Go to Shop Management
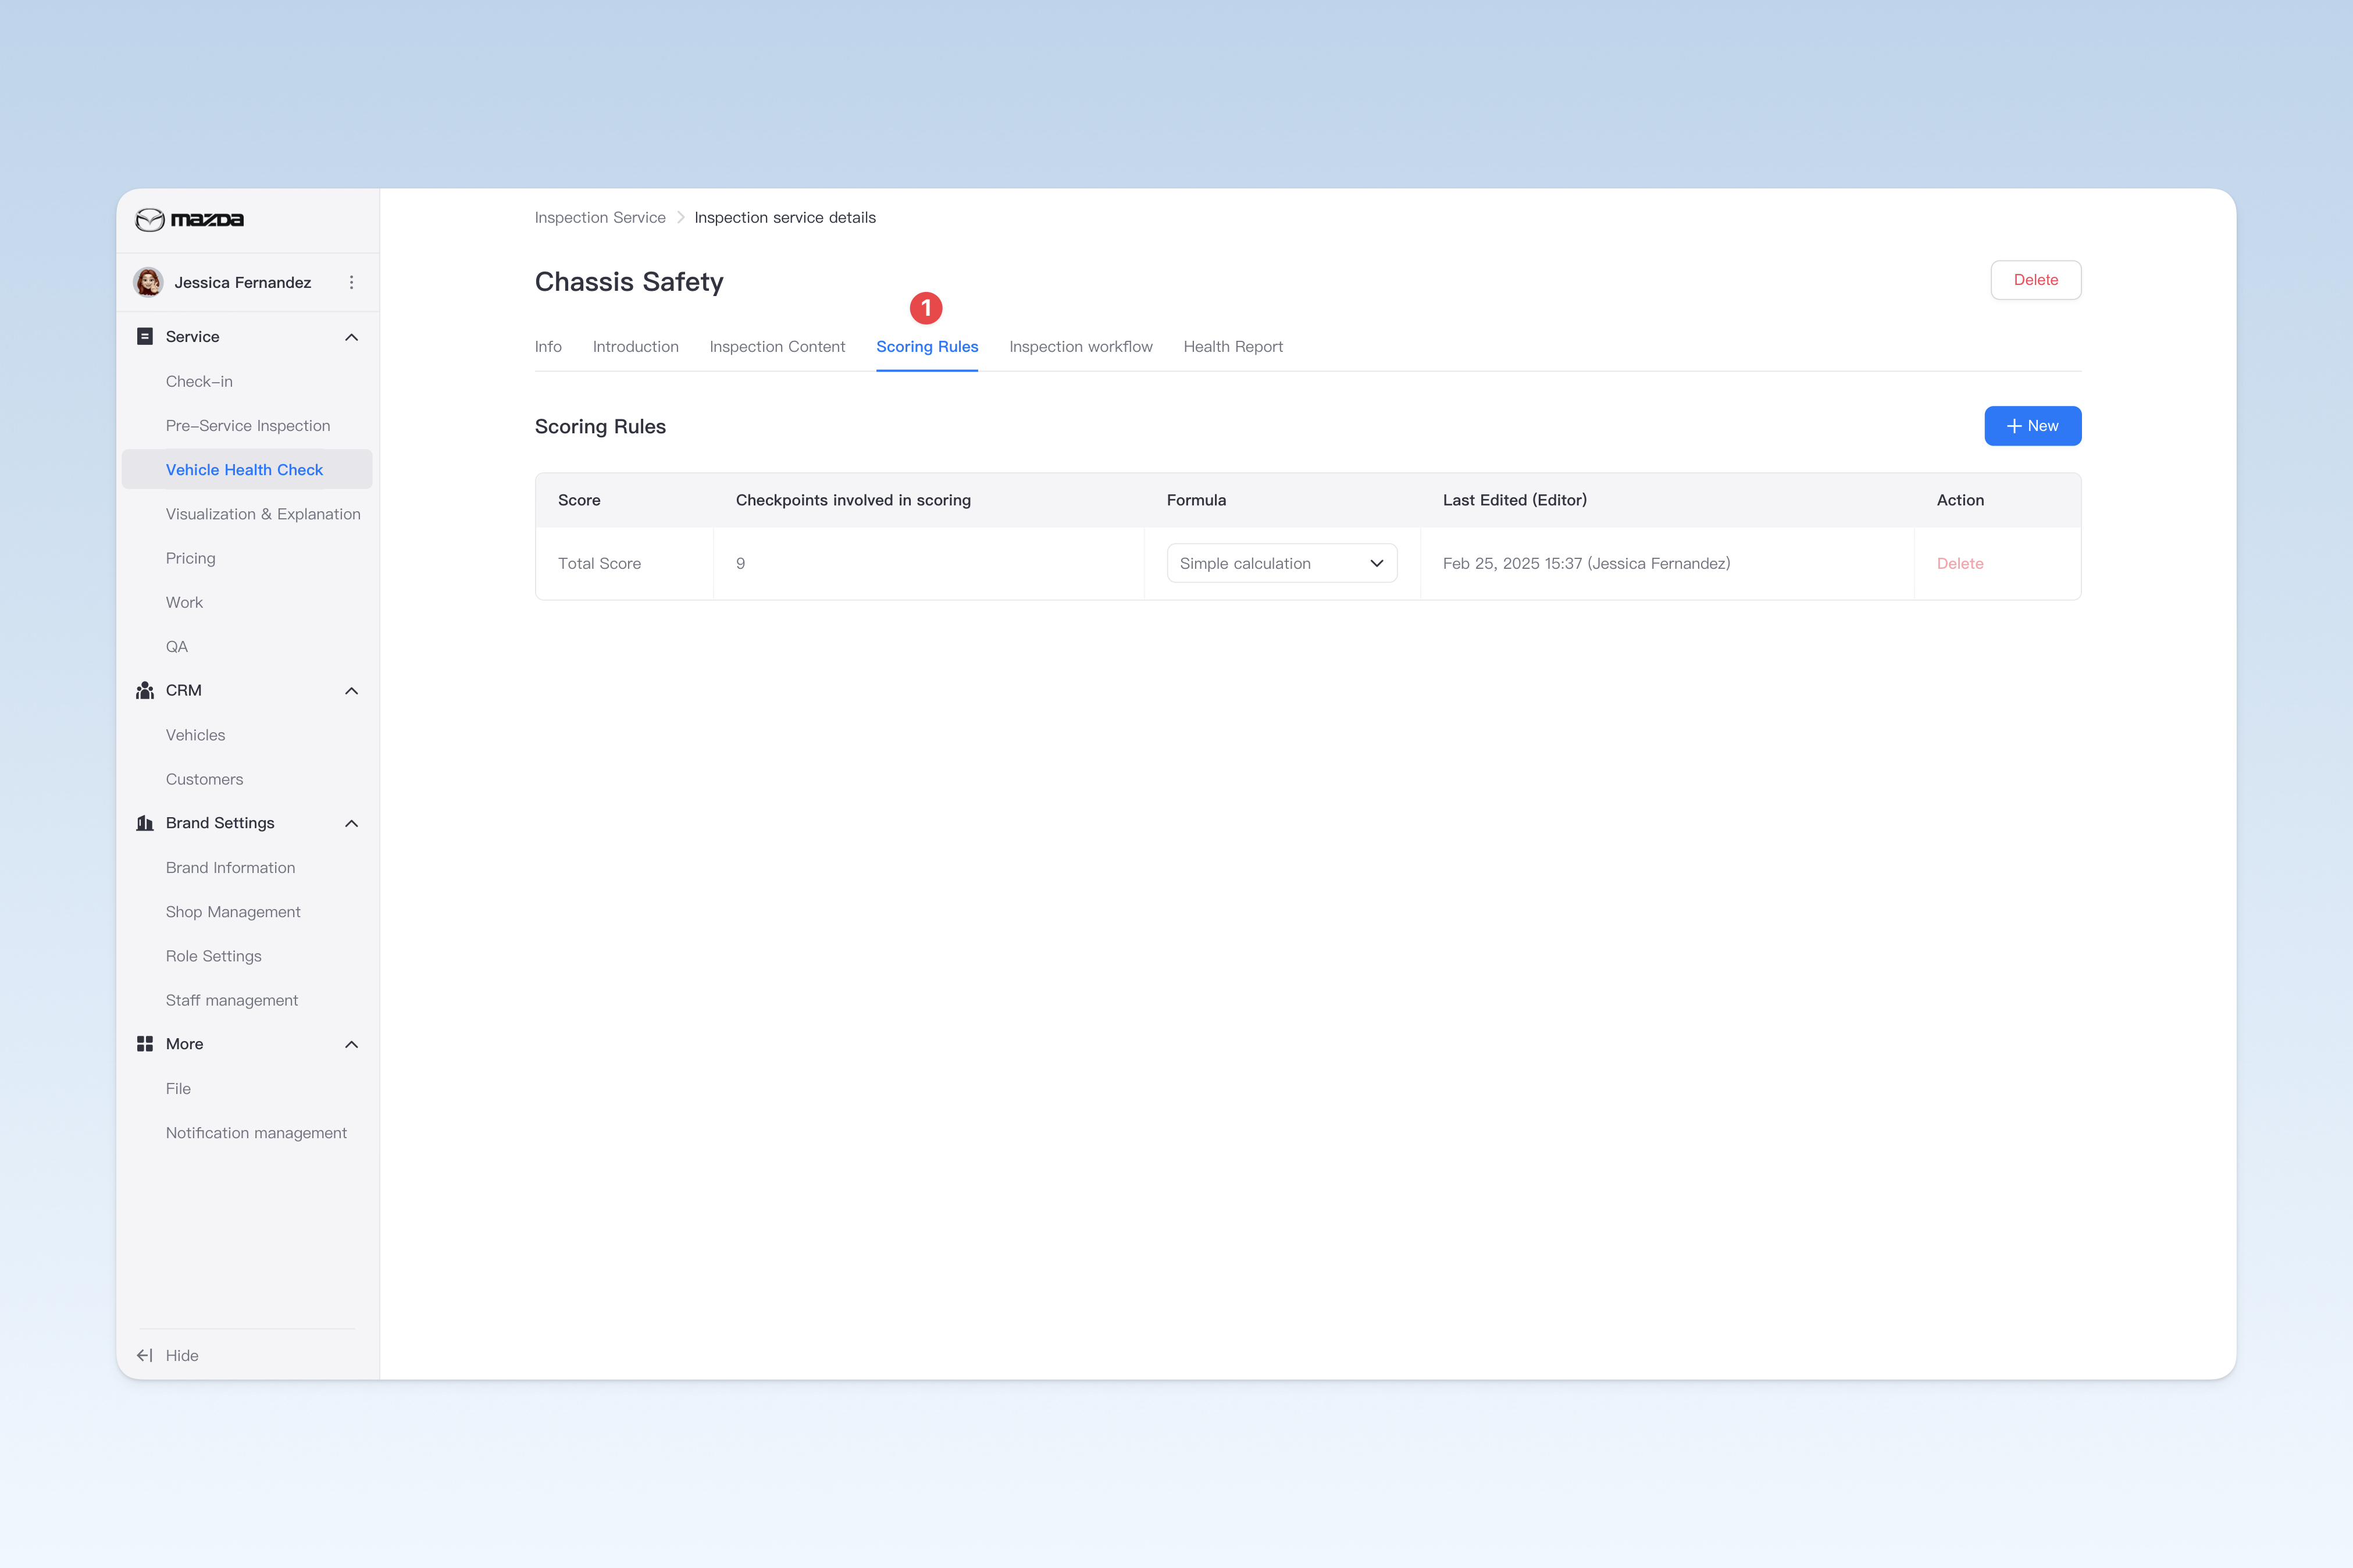Screen dimensions: 2353x1568 233,912
